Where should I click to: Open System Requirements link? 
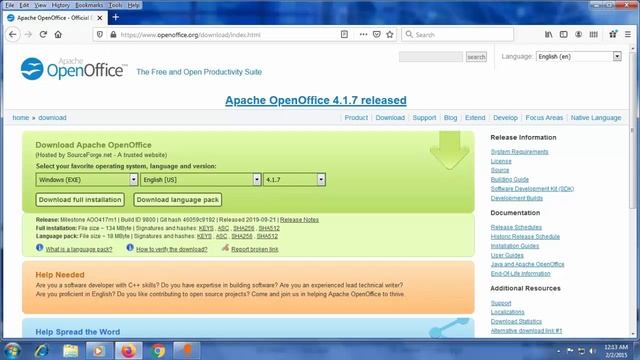pyautogui.click(x=519, y=152)
